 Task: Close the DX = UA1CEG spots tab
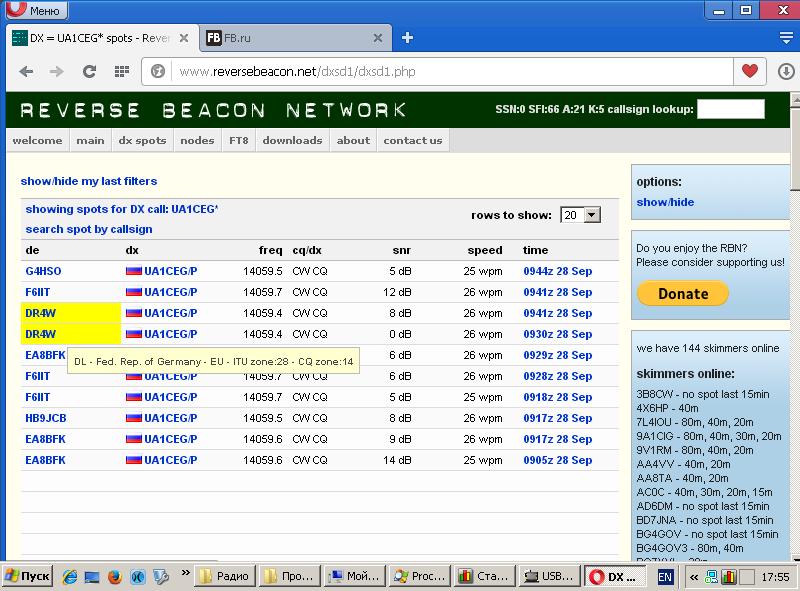[184, 38]
